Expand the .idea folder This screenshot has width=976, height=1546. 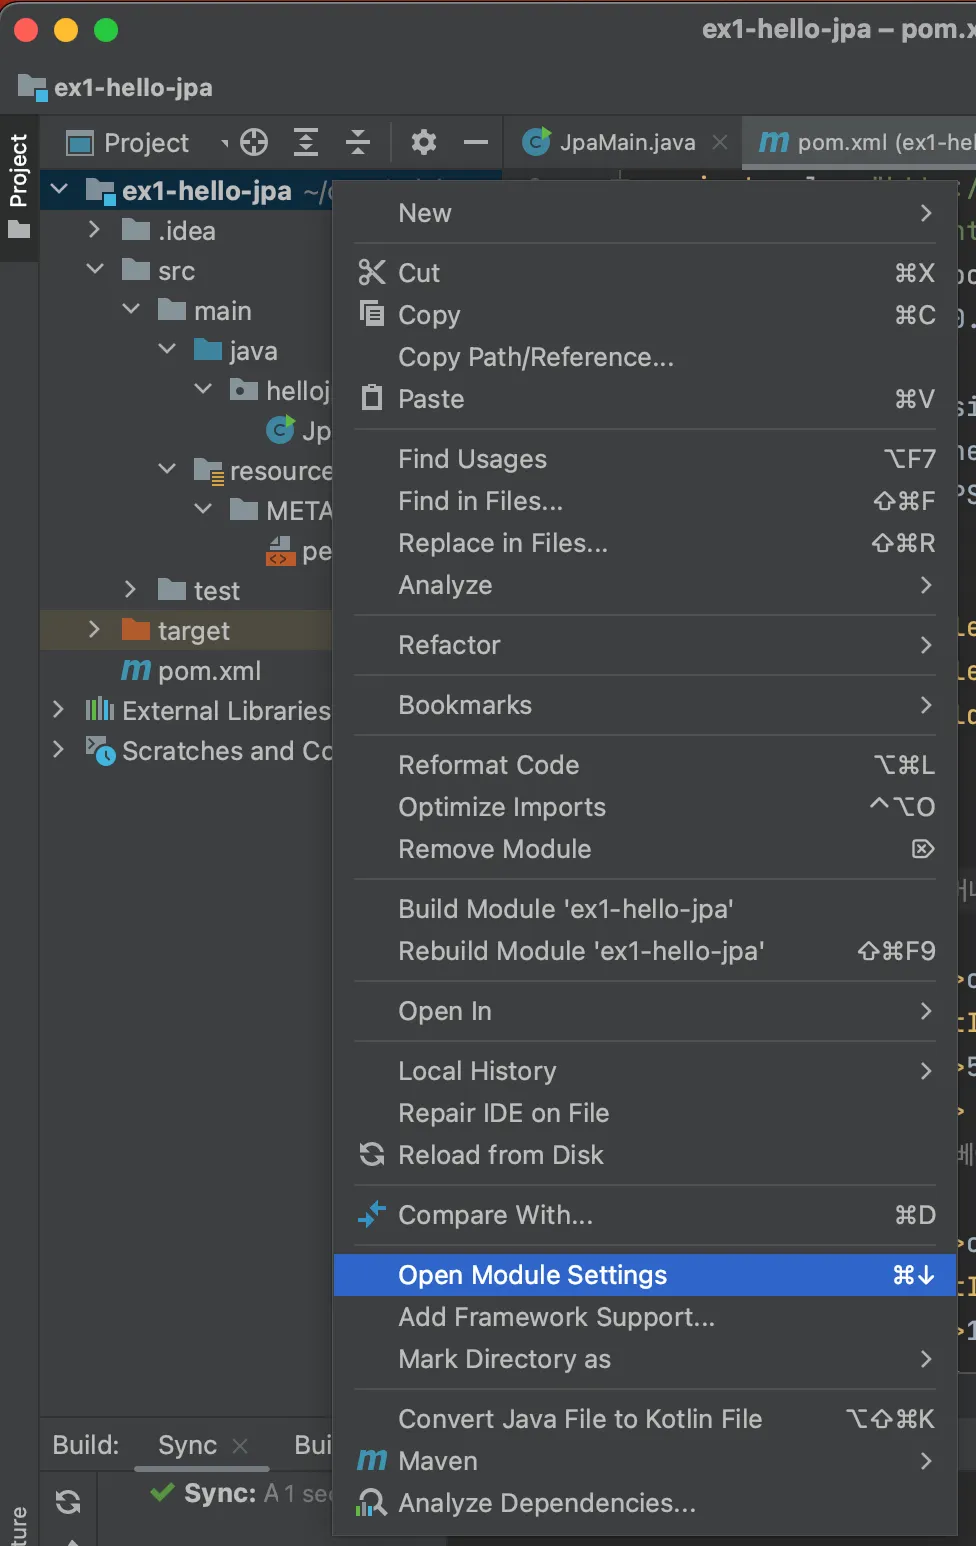click(x=94, y=230)
